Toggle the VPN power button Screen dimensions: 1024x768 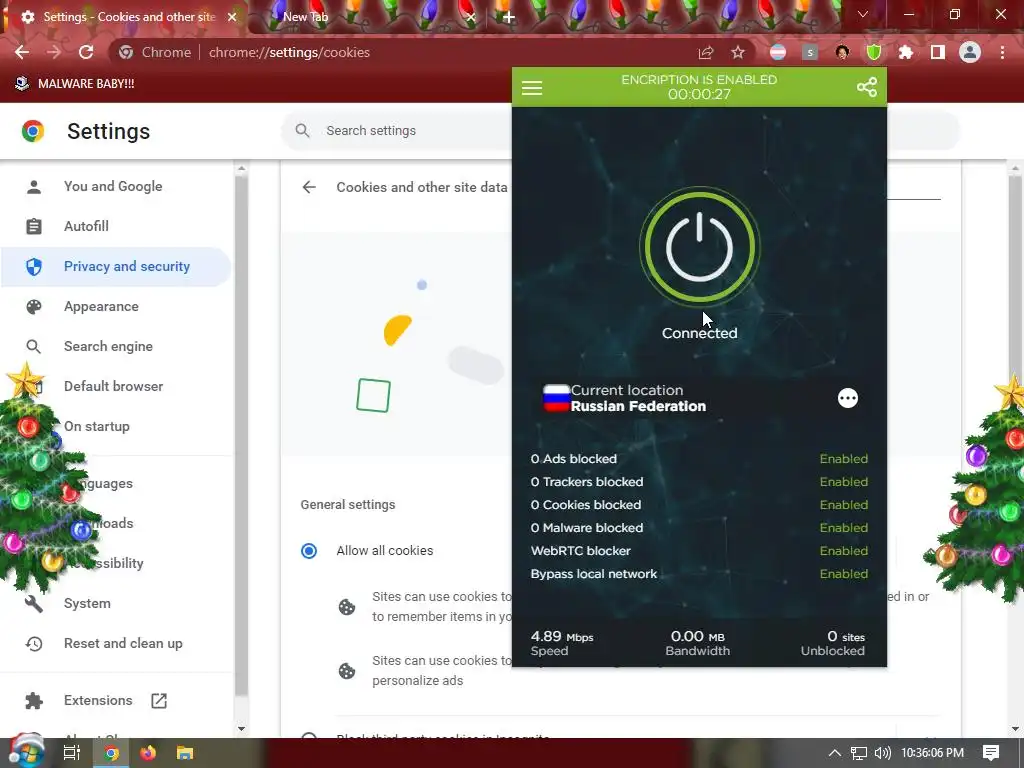pyautogui.click(x=699, y=248)
